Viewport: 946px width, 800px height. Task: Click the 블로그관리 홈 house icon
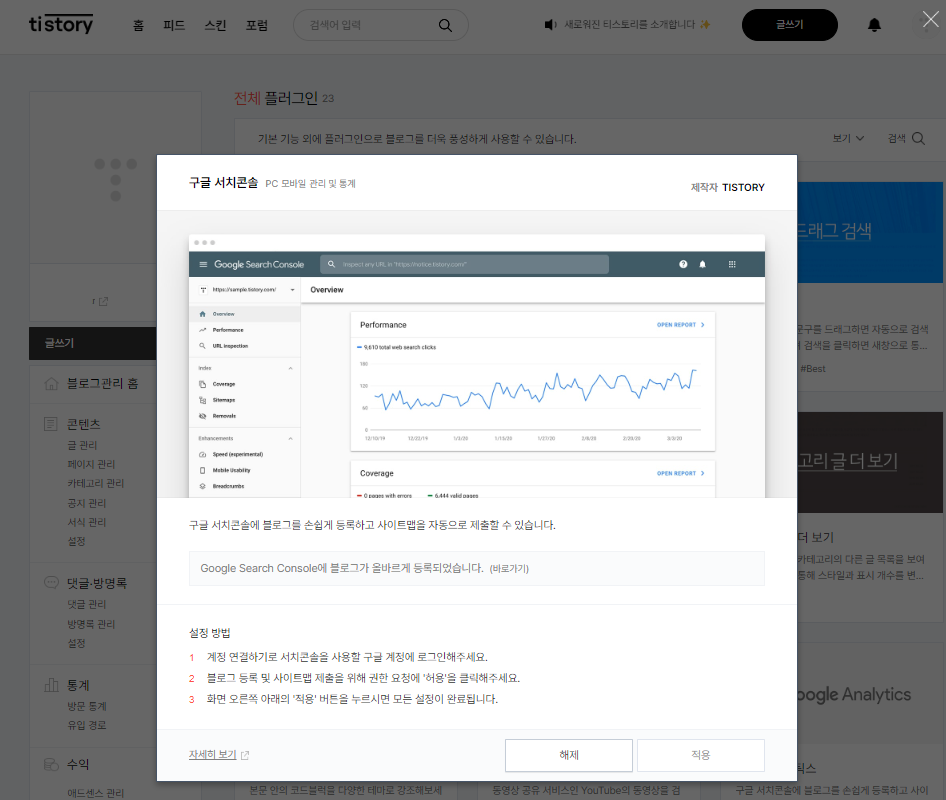point(51,383)
